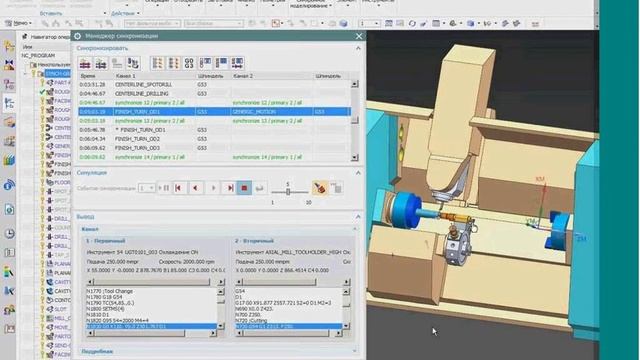Collapse the Синхронизировать section

(x=358, y=48)
